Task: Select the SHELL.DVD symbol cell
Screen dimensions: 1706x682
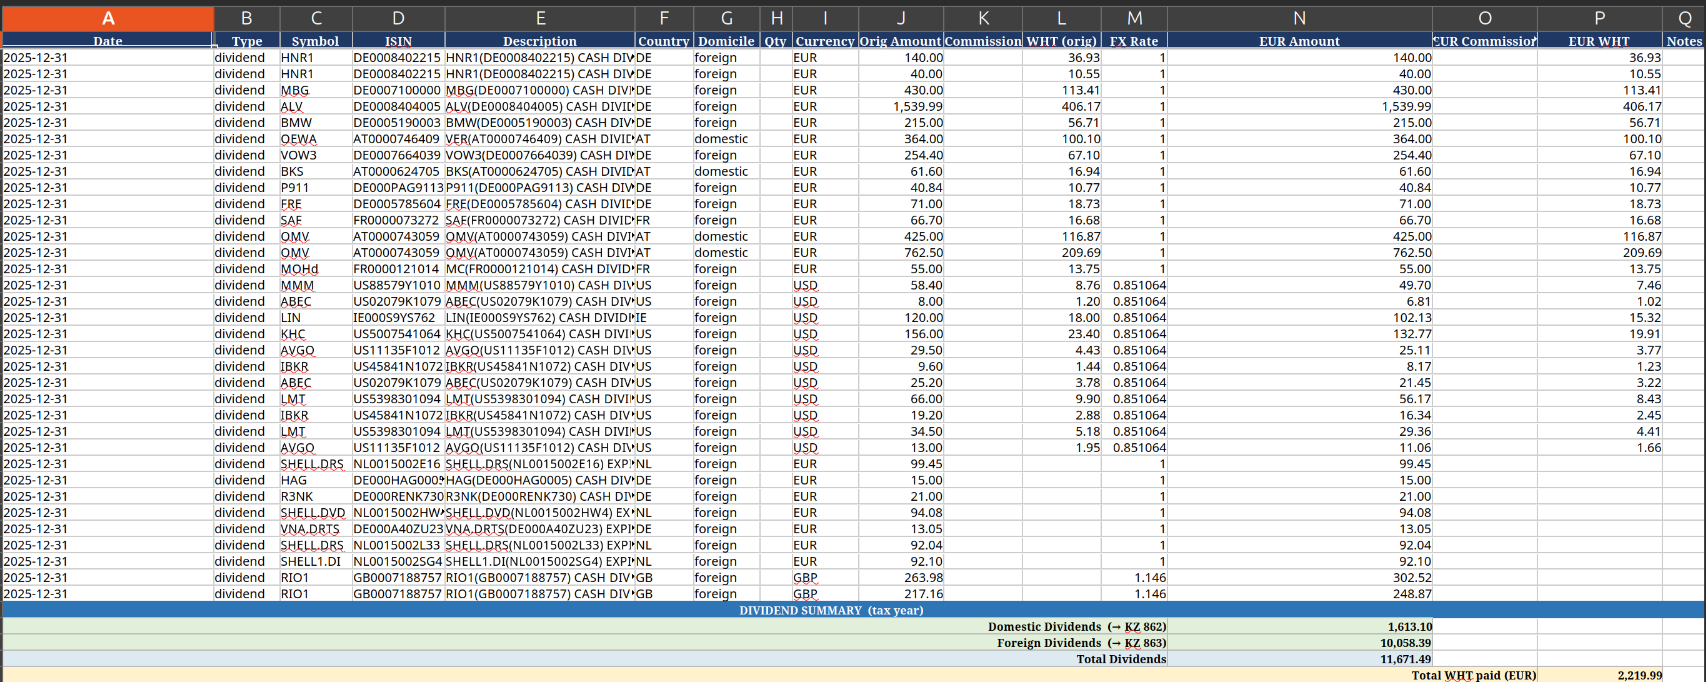Action: coord(316,513)
